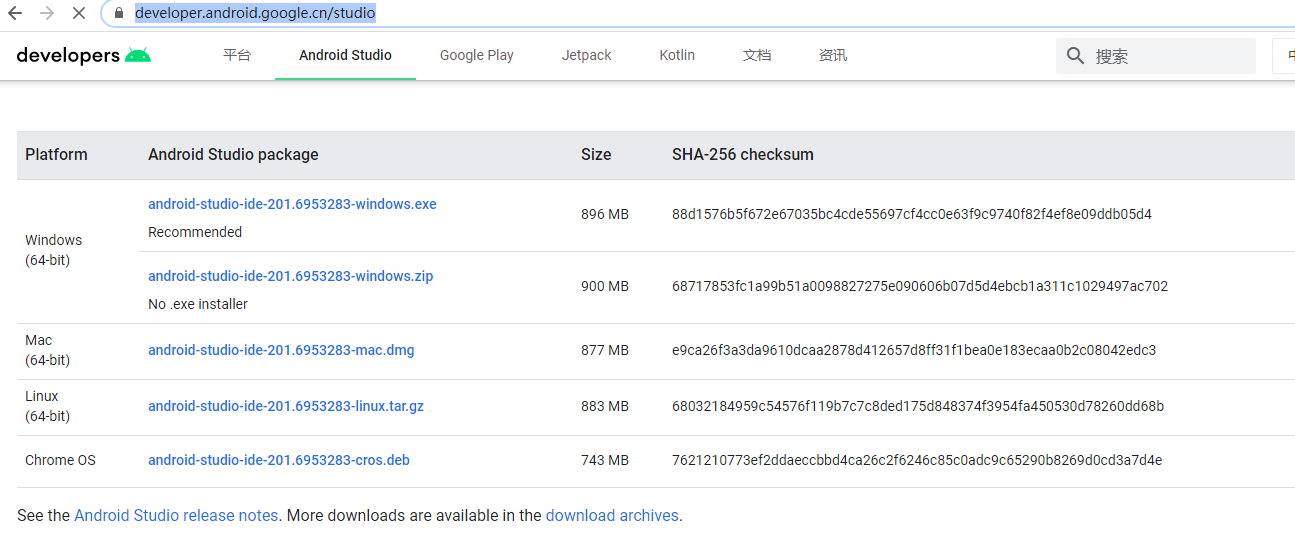Switch to the Kotlin tab

677,55
